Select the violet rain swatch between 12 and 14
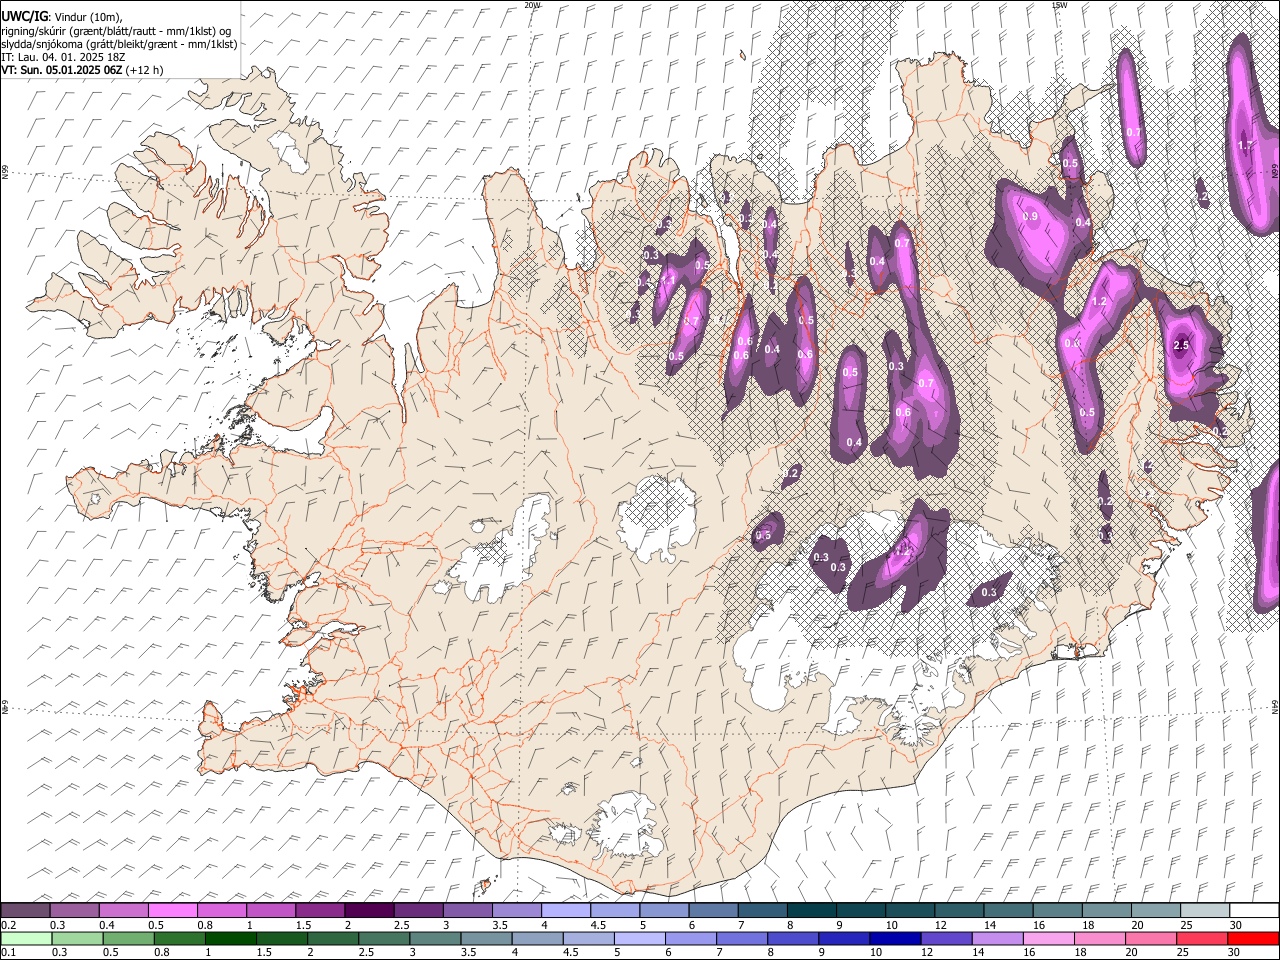Viewport: 1280px width, 960px height. pyautogui.click(x=945, y=939)
